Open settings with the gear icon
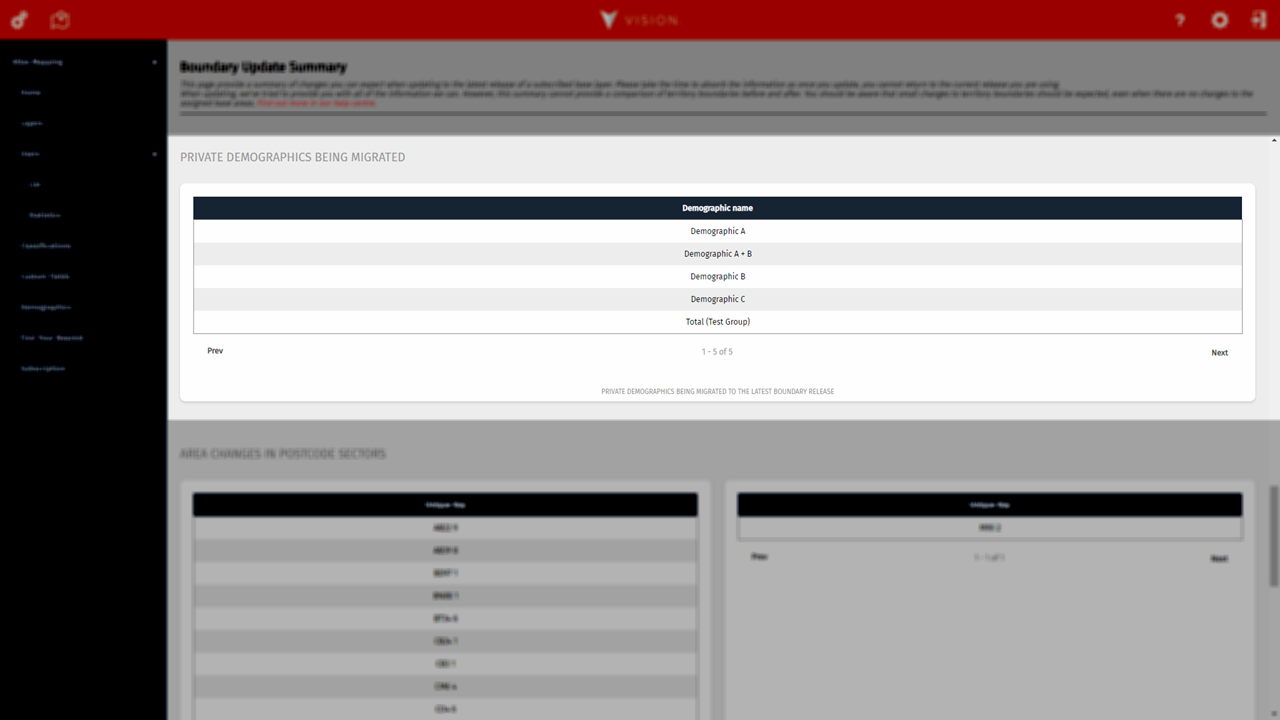The image size is (1280, 720). [x=1219, y=20]
